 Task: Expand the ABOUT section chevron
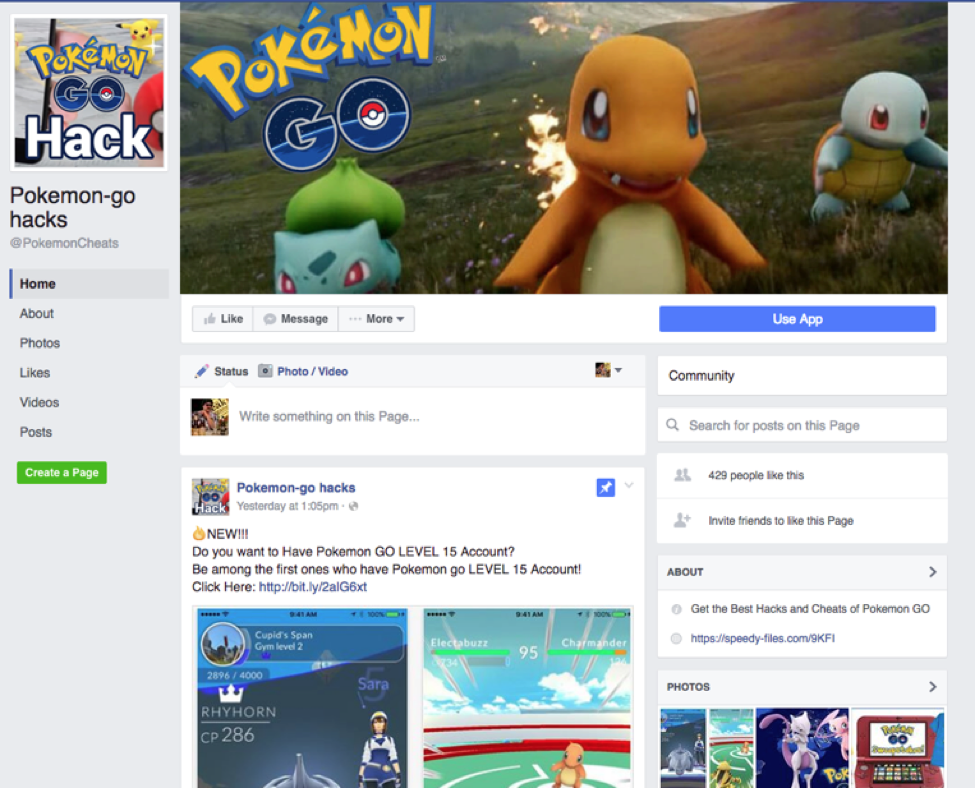click(x=933, y=572)
